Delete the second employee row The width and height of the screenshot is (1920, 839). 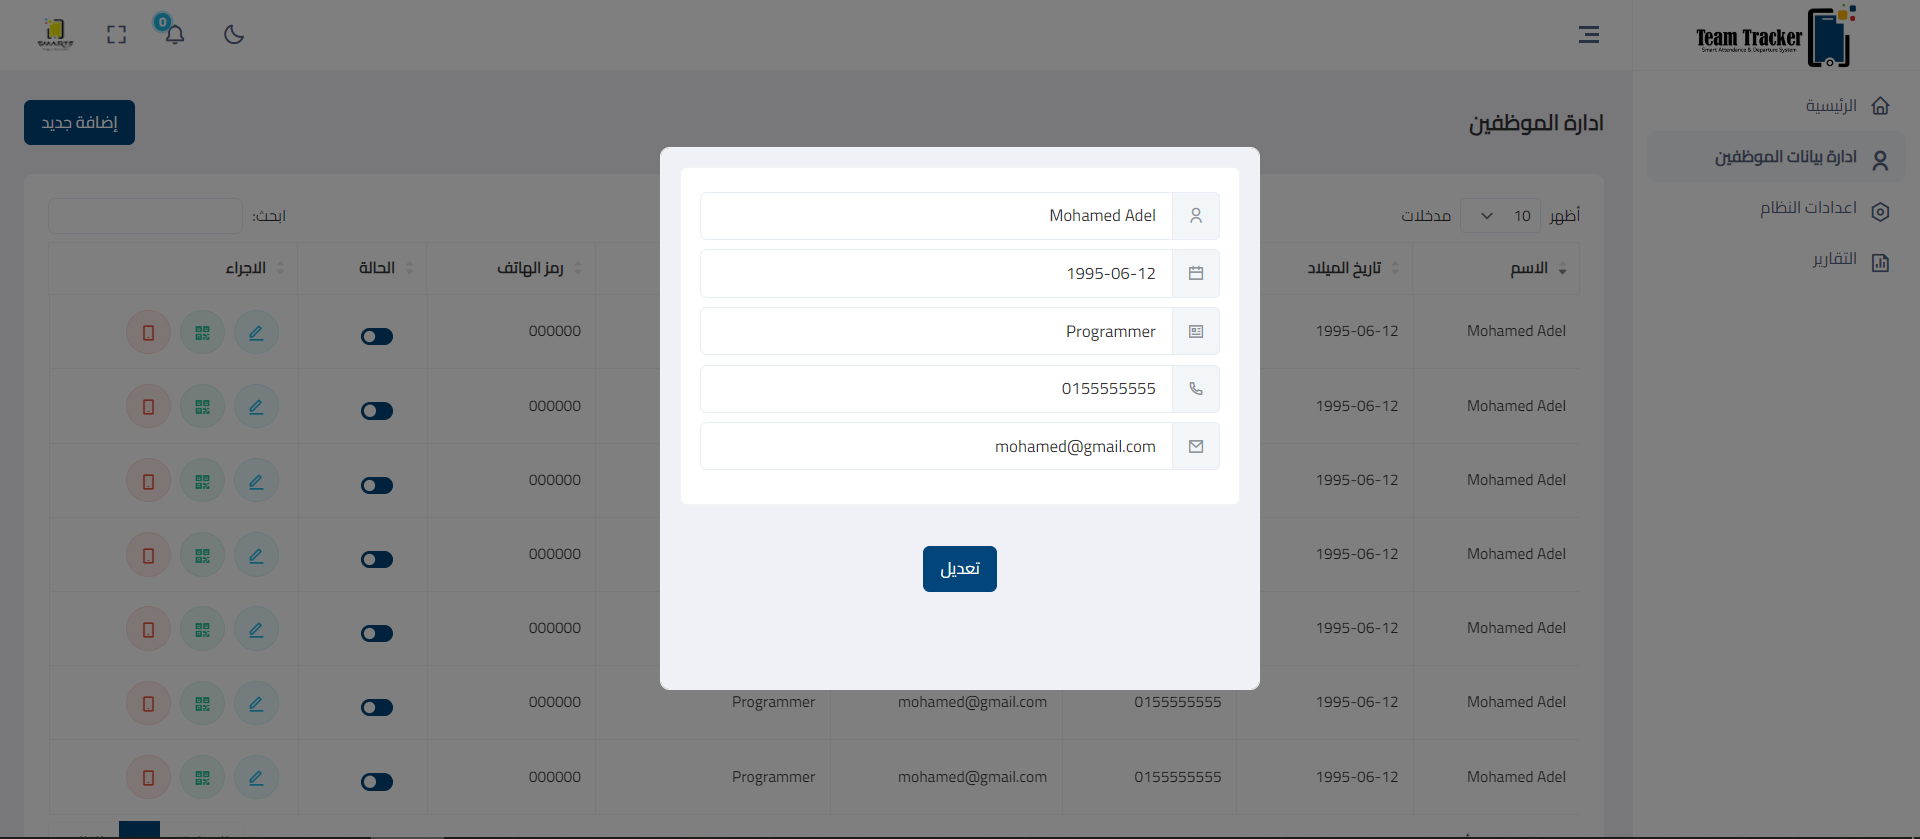[148, 407]
